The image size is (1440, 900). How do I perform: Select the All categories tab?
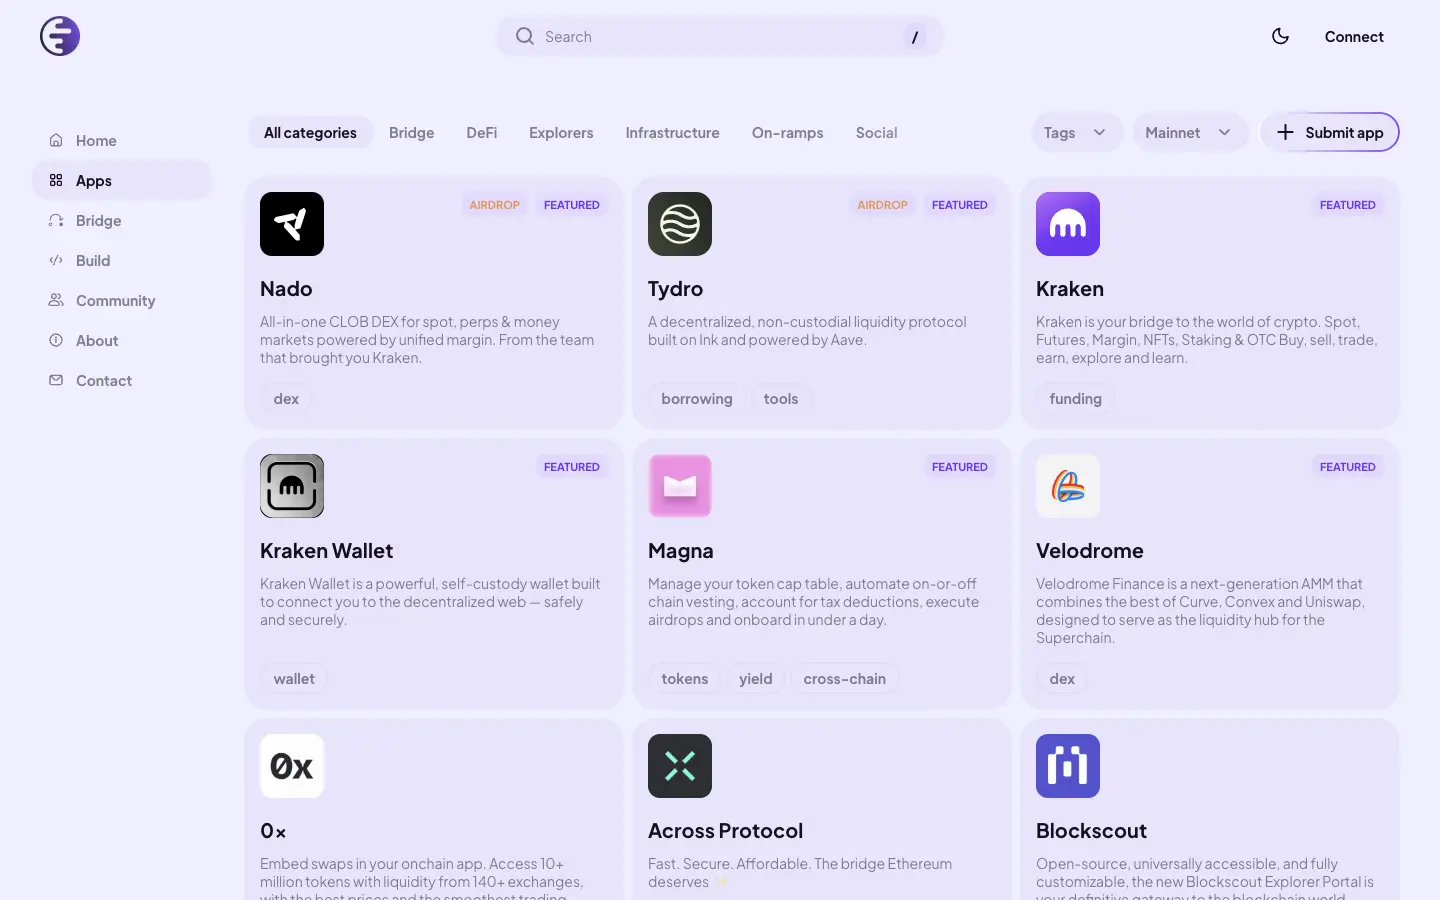310,132
